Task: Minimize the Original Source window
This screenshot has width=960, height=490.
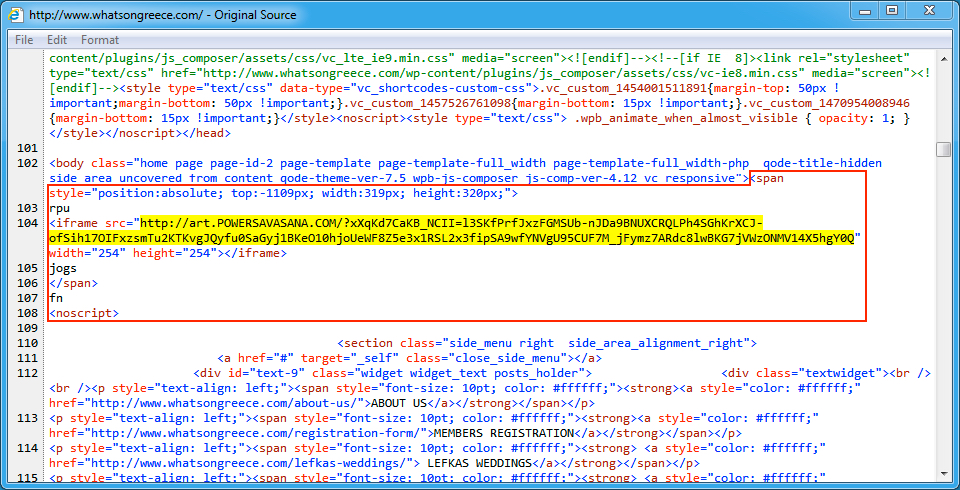Action: (861, 14)
